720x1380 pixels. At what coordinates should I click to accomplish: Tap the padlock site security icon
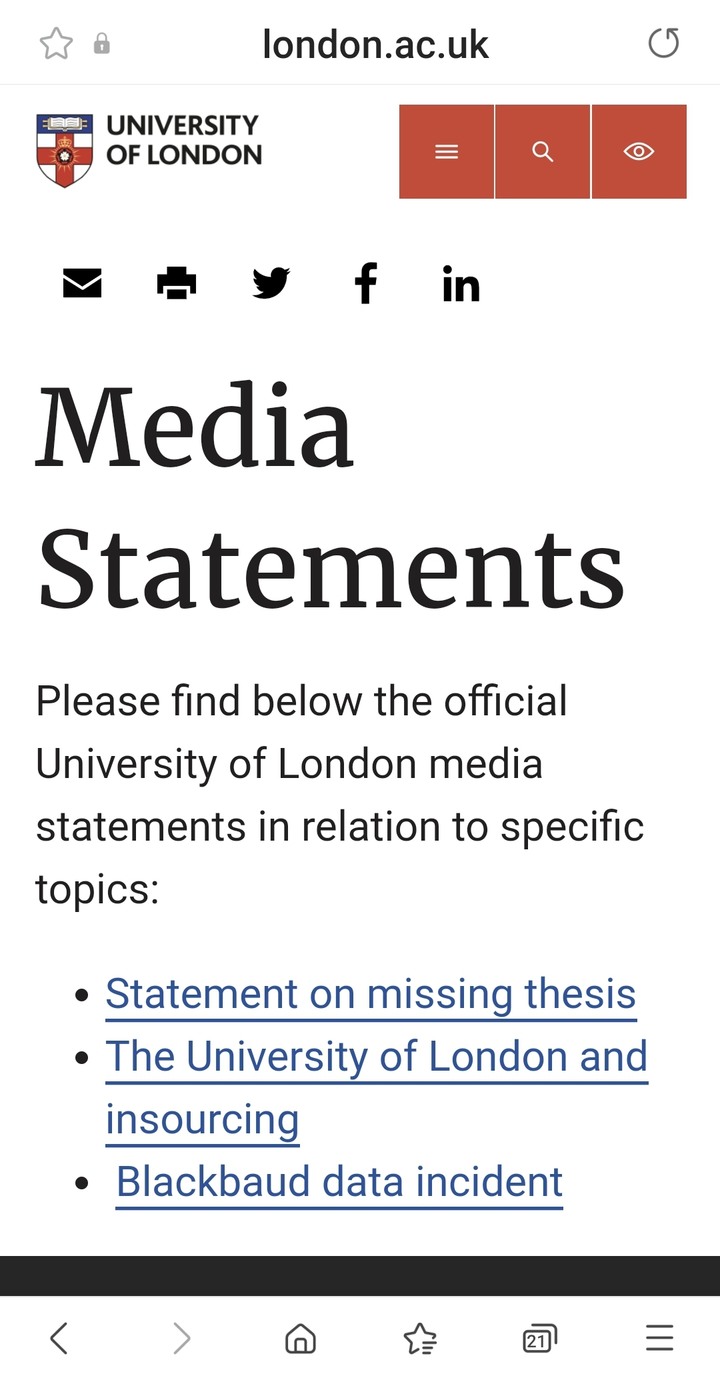coord(101,44)
